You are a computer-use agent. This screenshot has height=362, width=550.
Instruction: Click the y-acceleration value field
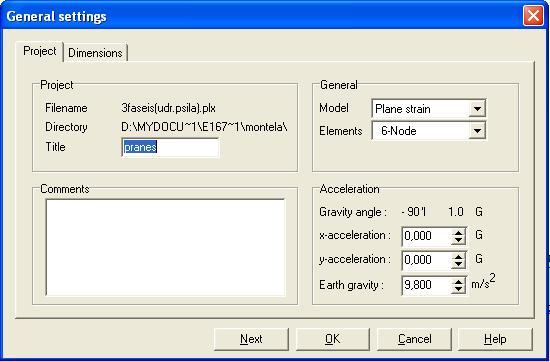click(427, 260)
